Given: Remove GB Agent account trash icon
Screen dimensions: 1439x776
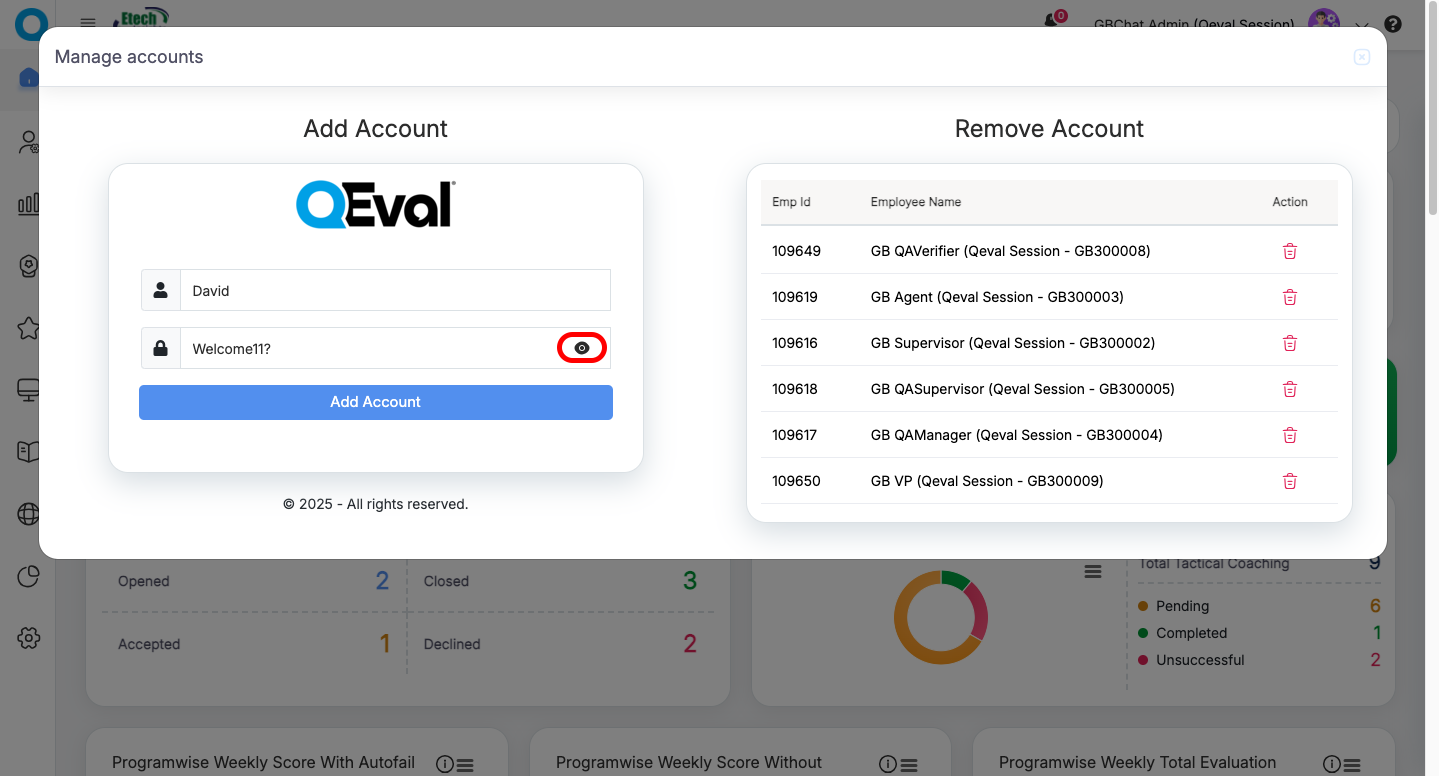Looking at the screenshot, I should [x=1289, y=297].
